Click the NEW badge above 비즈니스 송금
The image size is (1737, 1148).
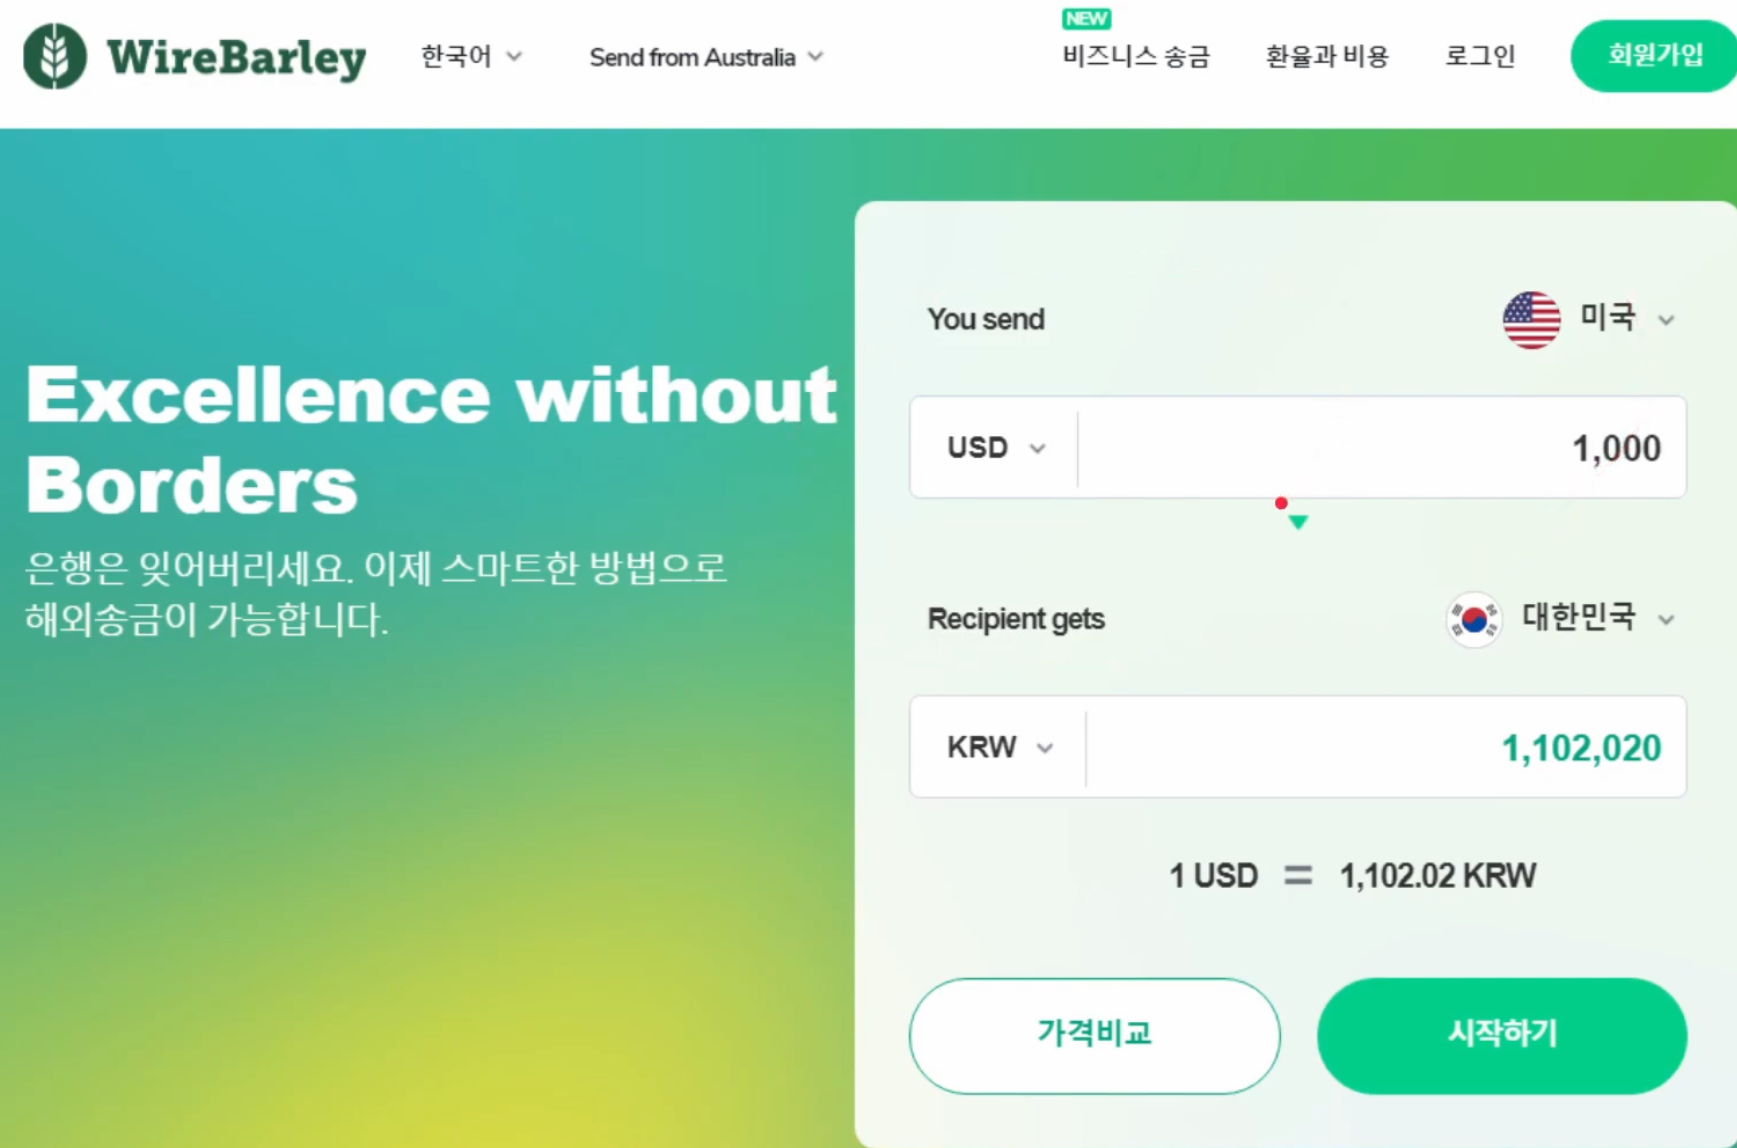1085,18
